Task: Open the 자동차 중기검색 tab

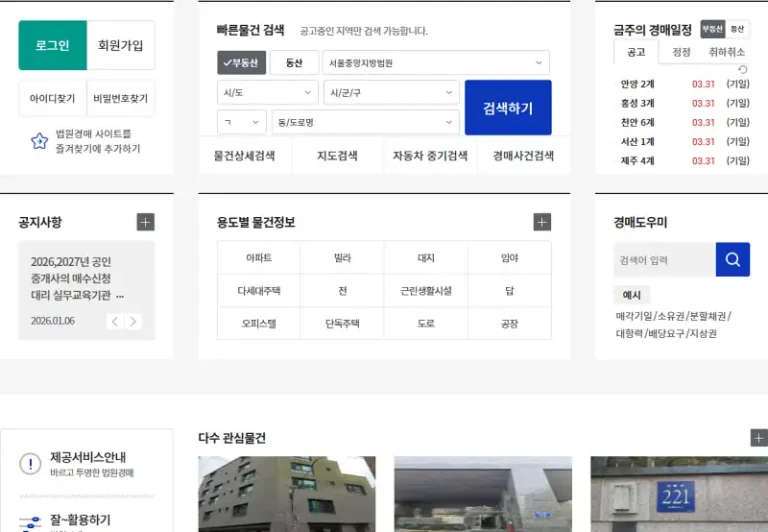Action: coord(430,156)
